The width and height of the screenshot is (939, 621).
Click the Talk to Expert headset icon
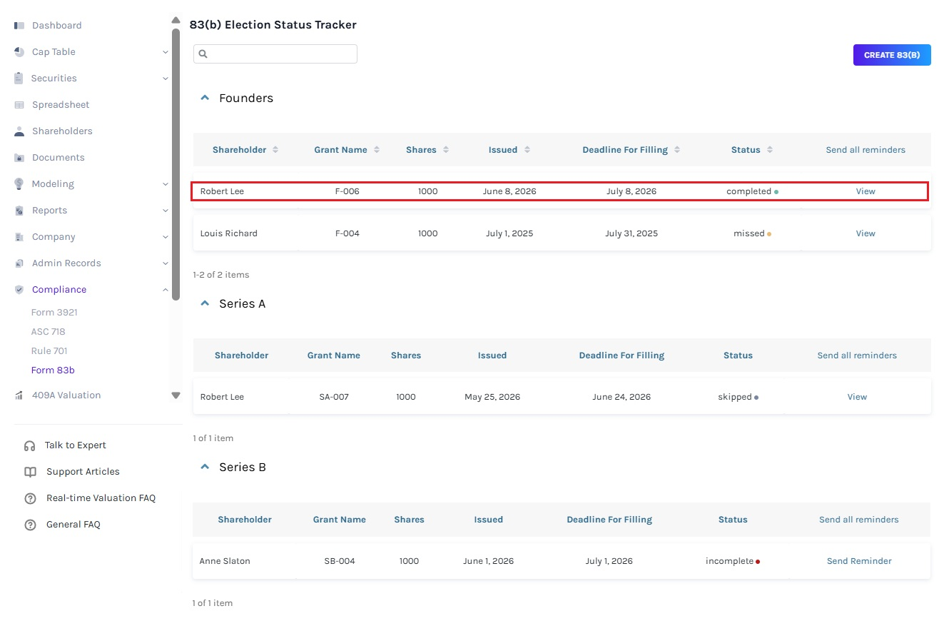point(29,446)
